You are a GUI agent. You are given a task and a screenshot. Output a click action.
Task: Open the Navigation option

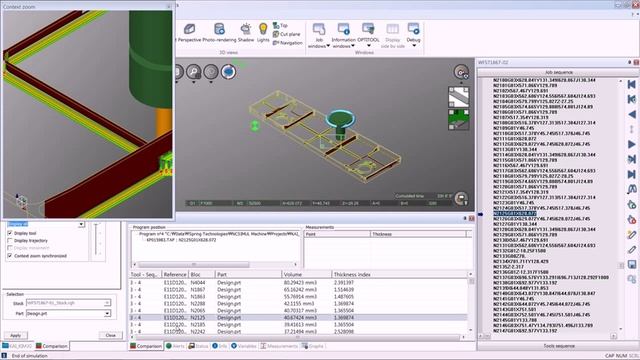pyautogui.click(x=287, y=42)
